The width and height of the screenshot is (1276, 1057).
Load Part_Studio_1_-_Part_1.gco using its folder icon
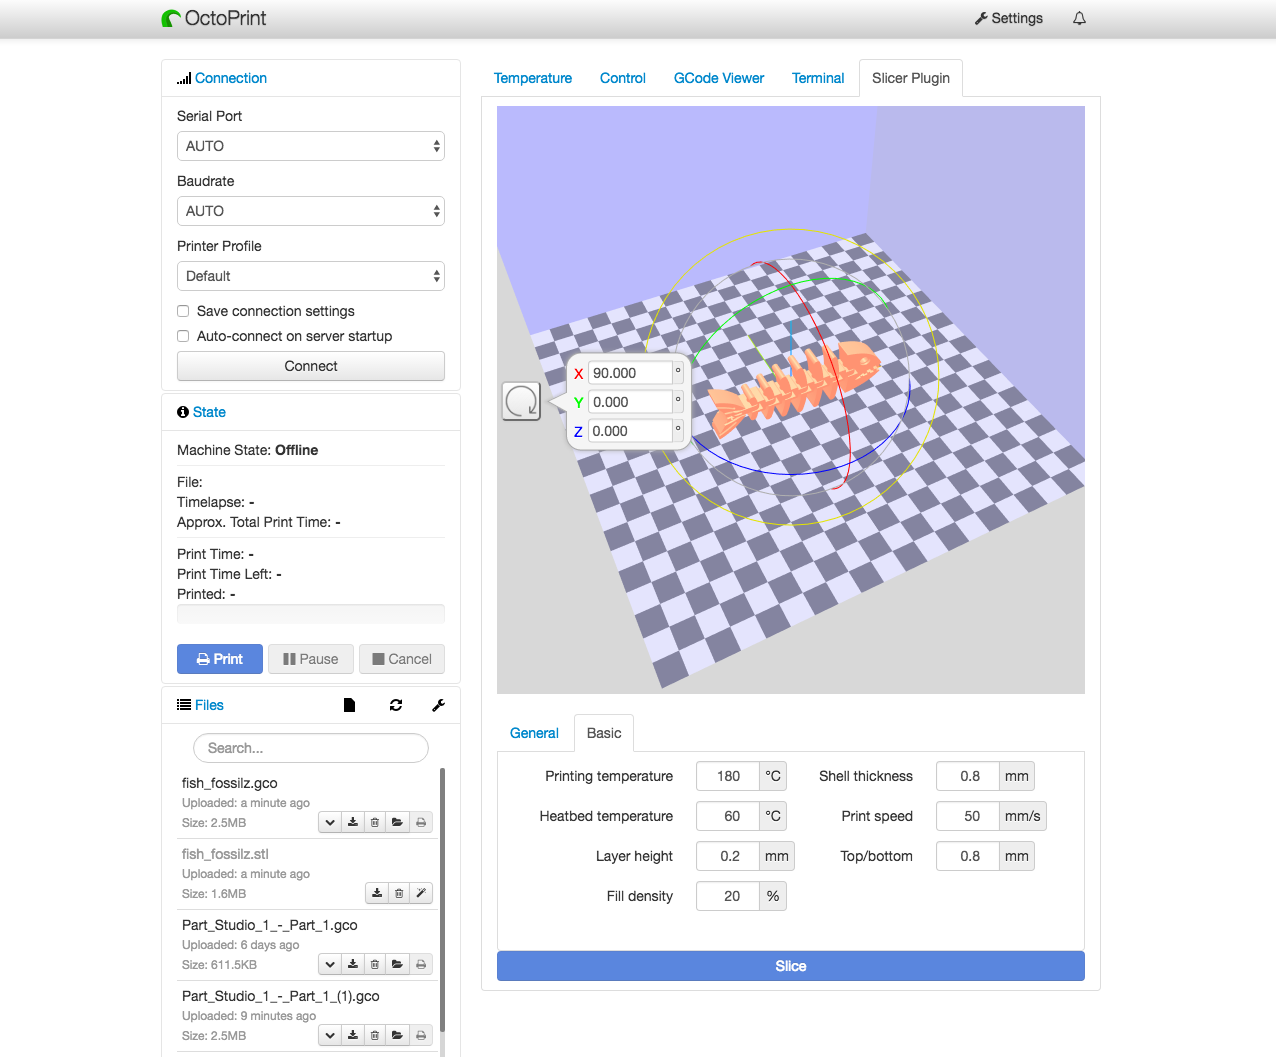397,964
